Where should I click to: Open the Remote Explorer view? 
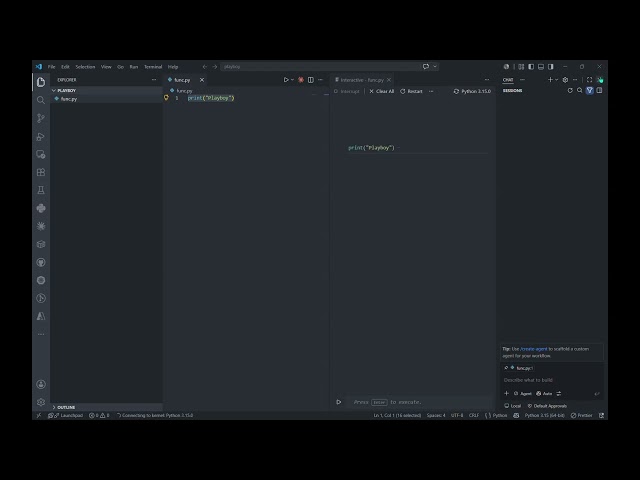coord(41,154)
